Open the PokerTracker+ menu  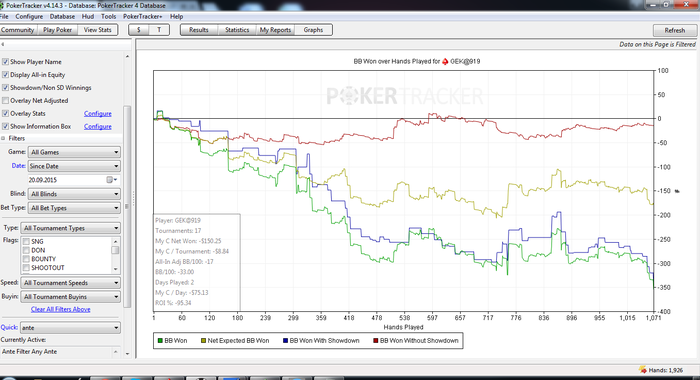pos(143,17)
